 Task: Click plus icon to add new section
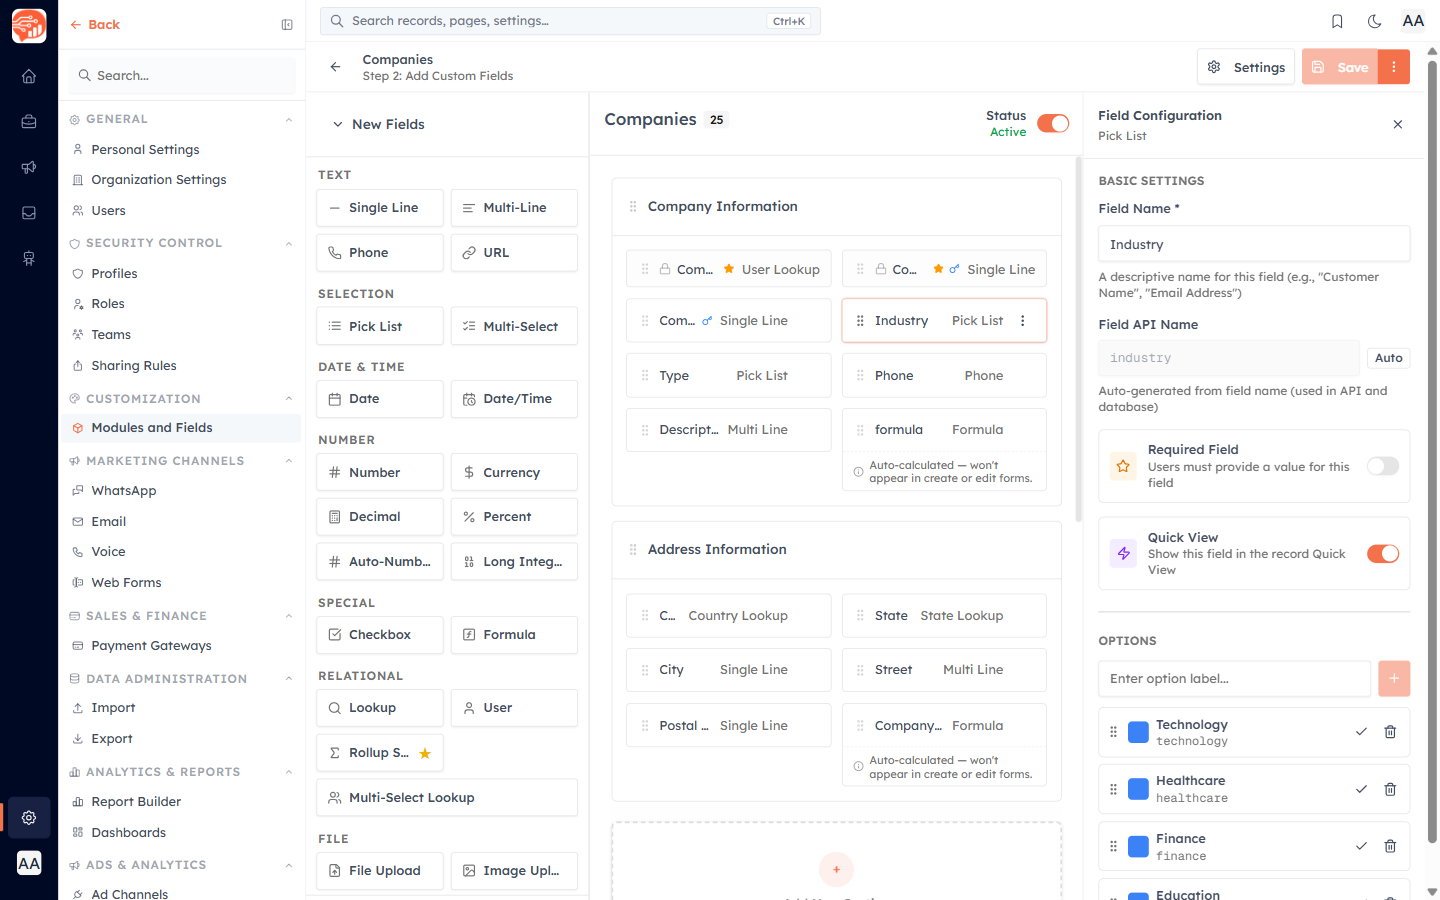[836, 869]
